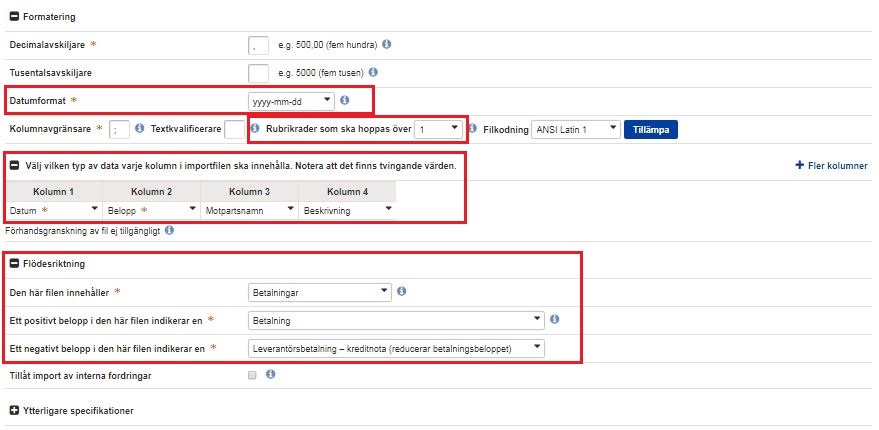Click the Decimalavskiljare input field
Image resolution: width=879 pixels, height=430 pixels.
[258, 45]
